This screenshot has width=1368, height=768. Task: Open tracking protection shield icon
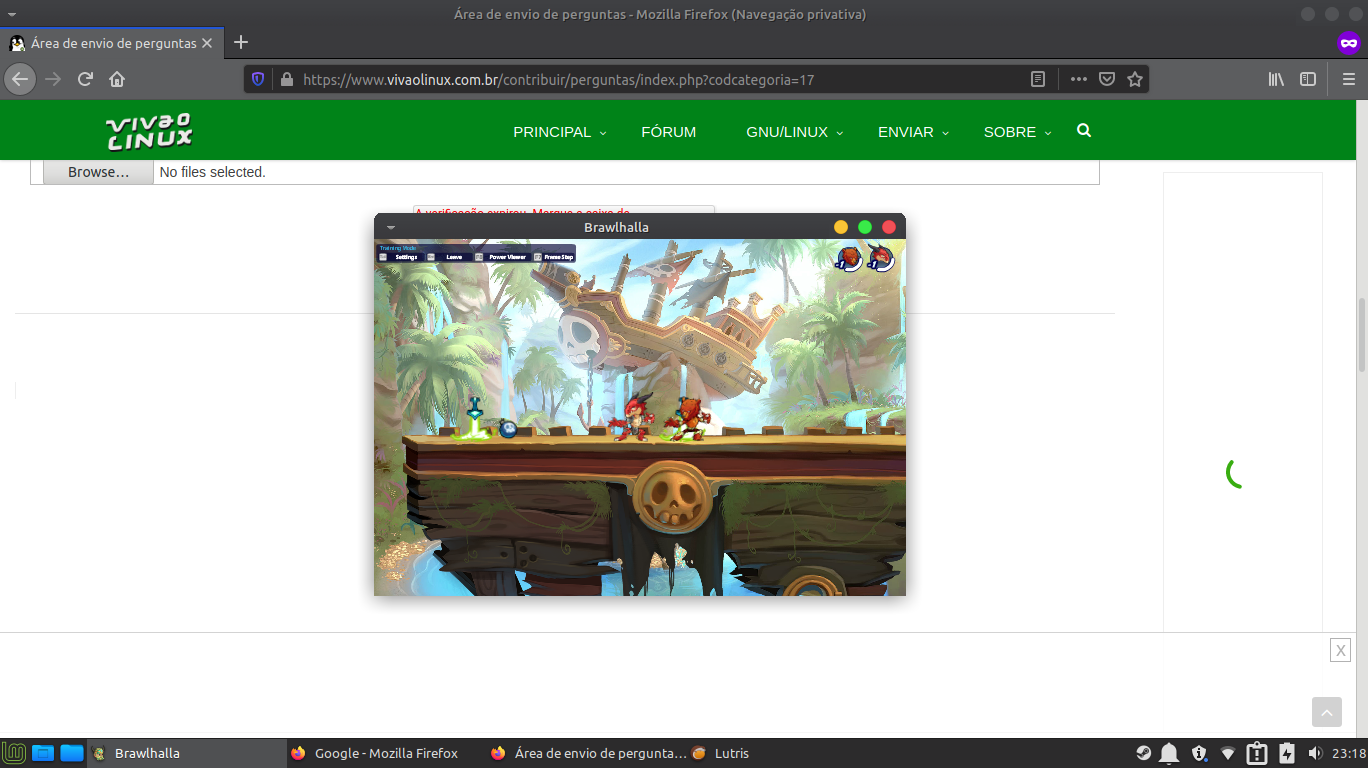[x=258, y=79]
